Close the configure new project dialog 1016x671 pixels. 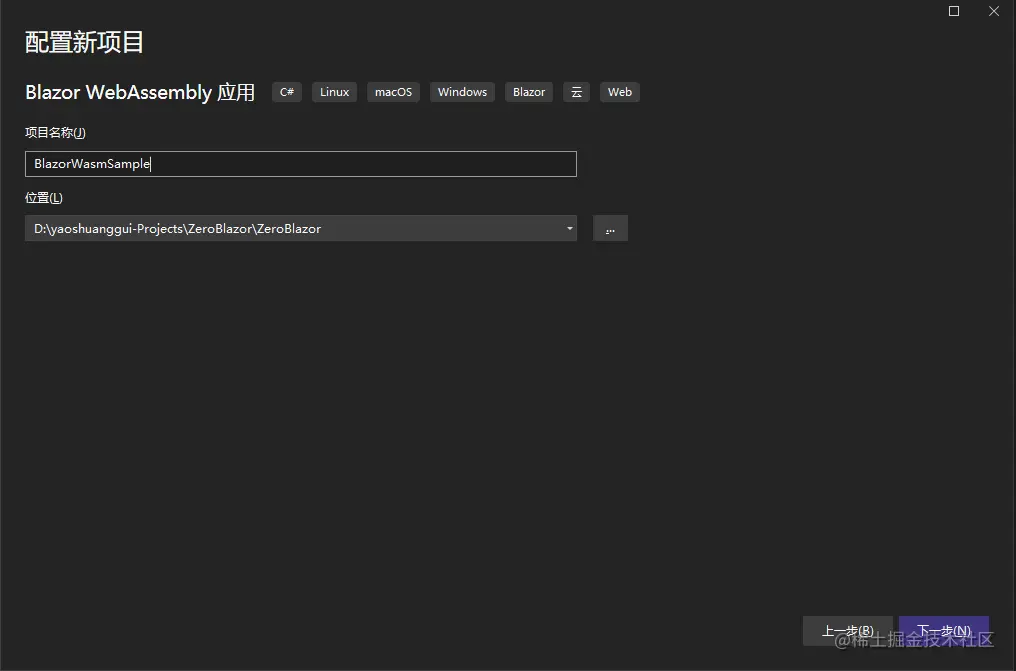pyautogui.click(x=994, y=11)
